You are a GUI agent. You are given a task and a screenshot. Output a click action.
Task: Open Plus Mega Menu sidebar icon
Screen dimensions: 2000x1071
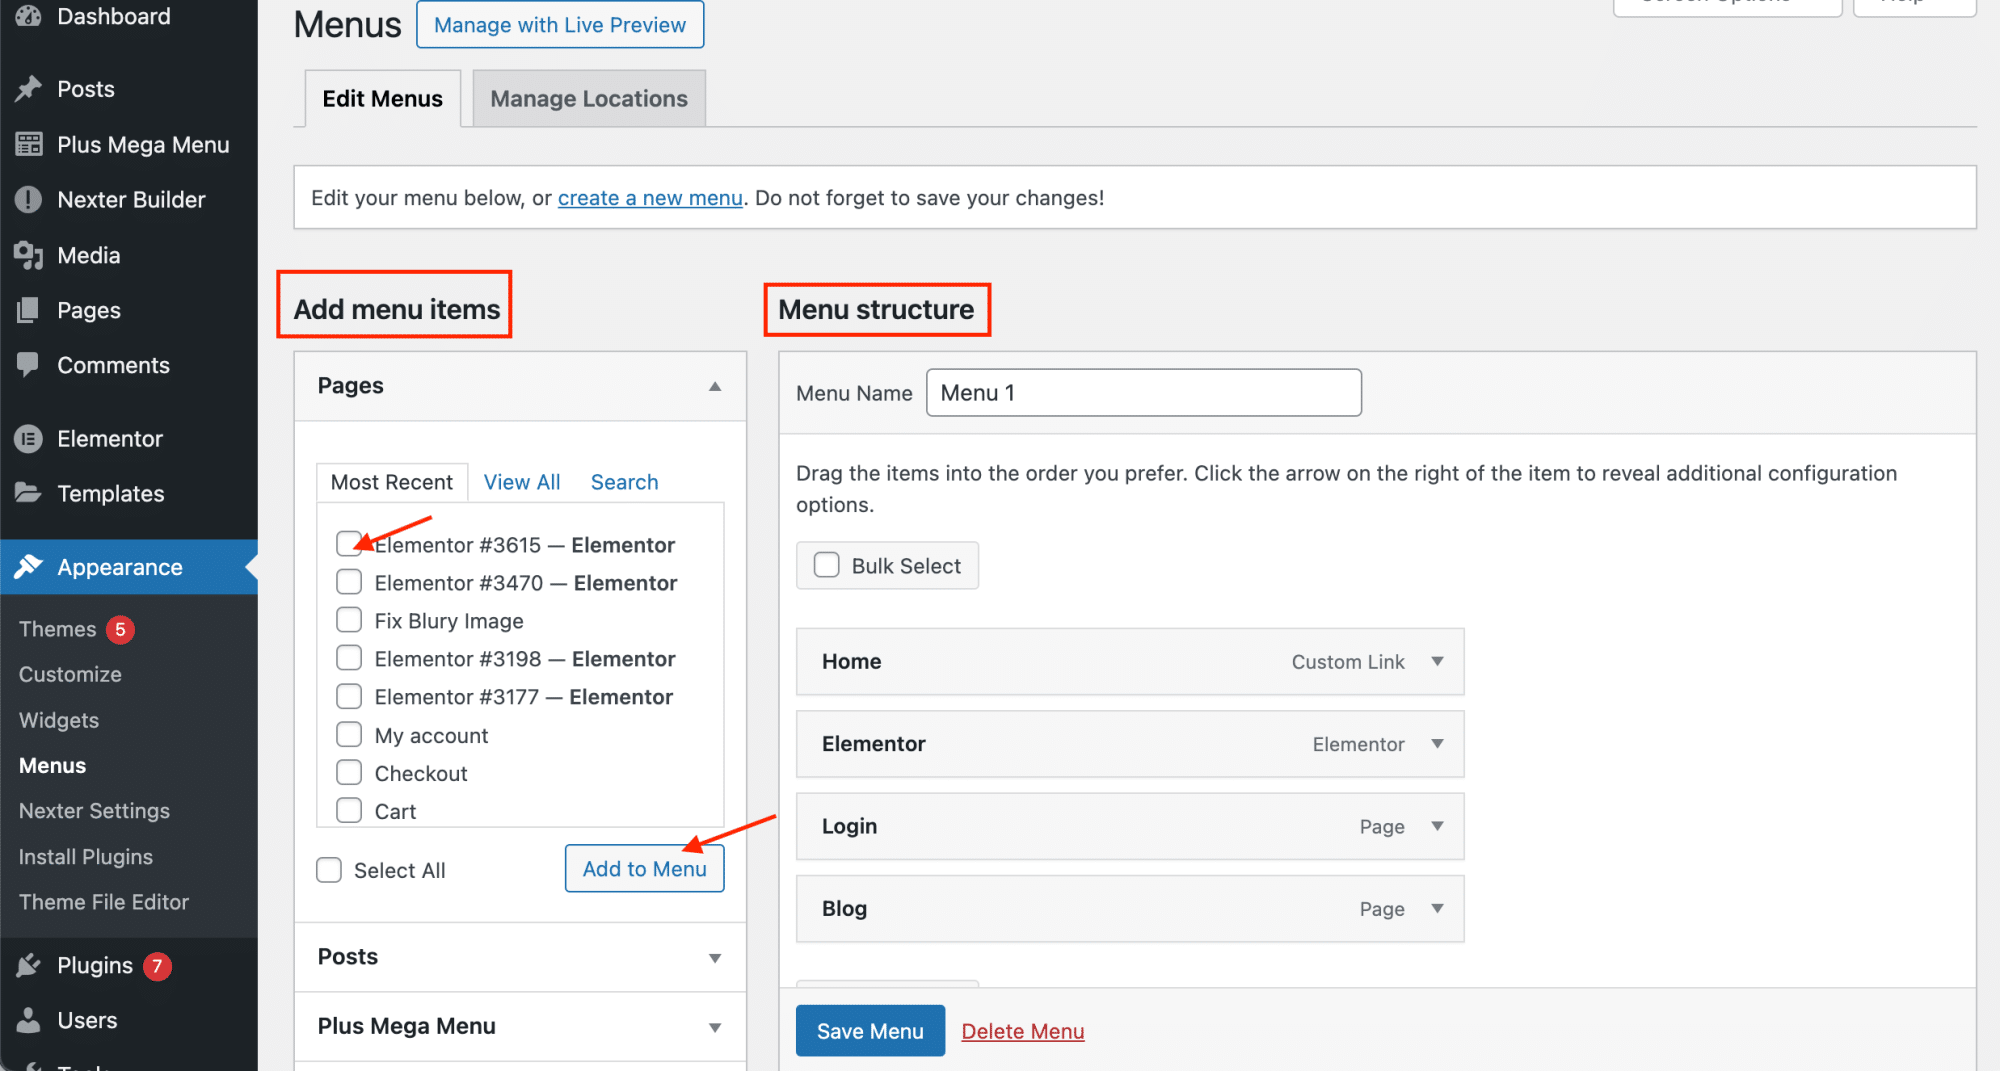[29, 145]
